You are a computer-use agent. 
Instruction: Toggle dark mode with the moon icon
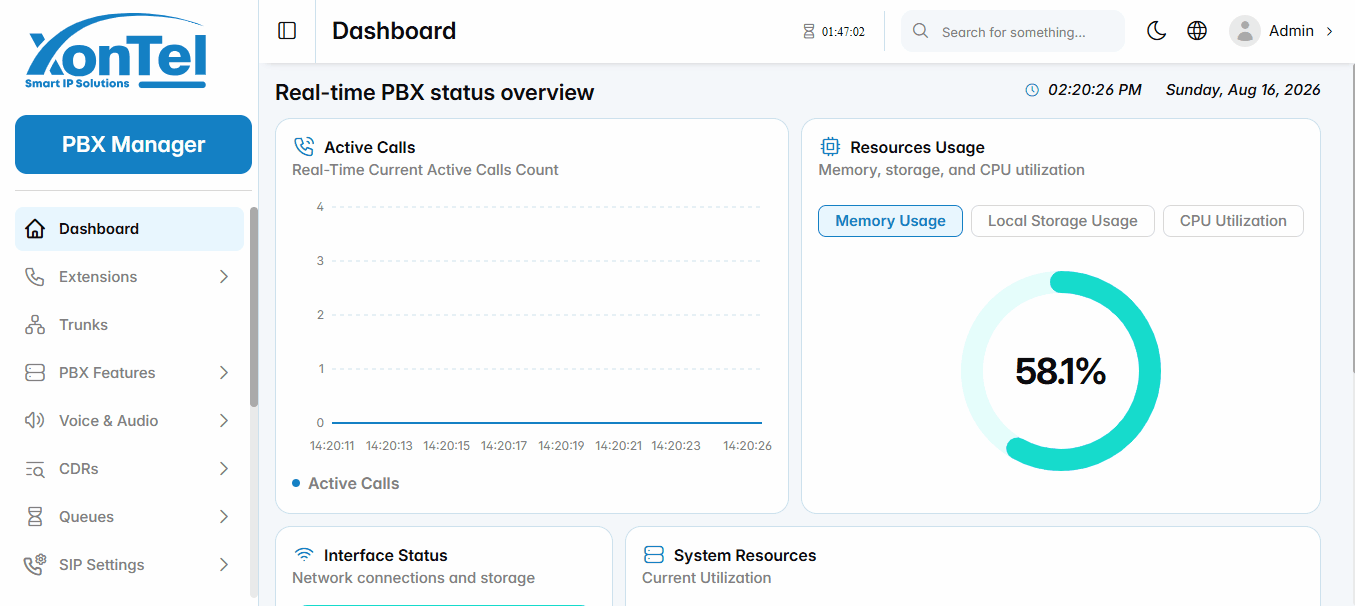[x=1156, y=31]
